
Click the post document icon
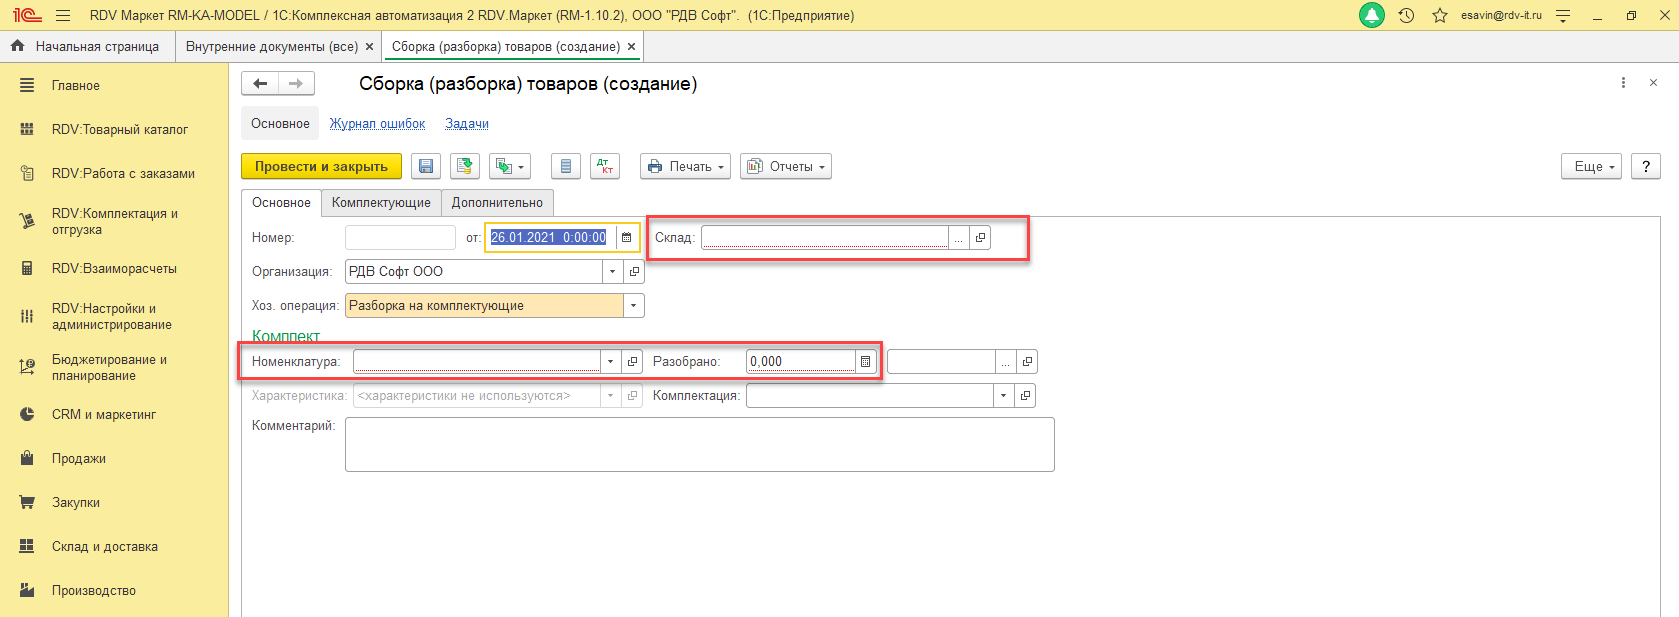[465, 167]
